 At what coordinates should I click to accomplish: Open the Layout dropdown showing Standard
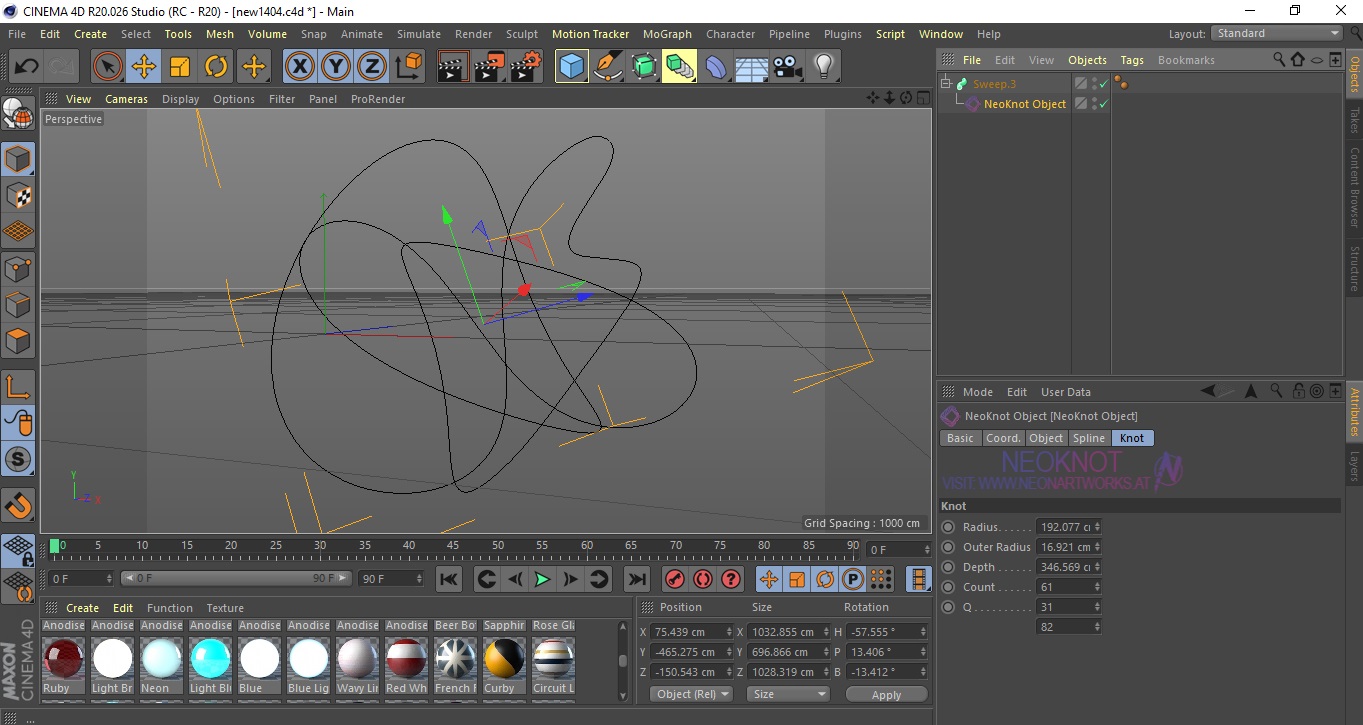[x=1276, y=33]
